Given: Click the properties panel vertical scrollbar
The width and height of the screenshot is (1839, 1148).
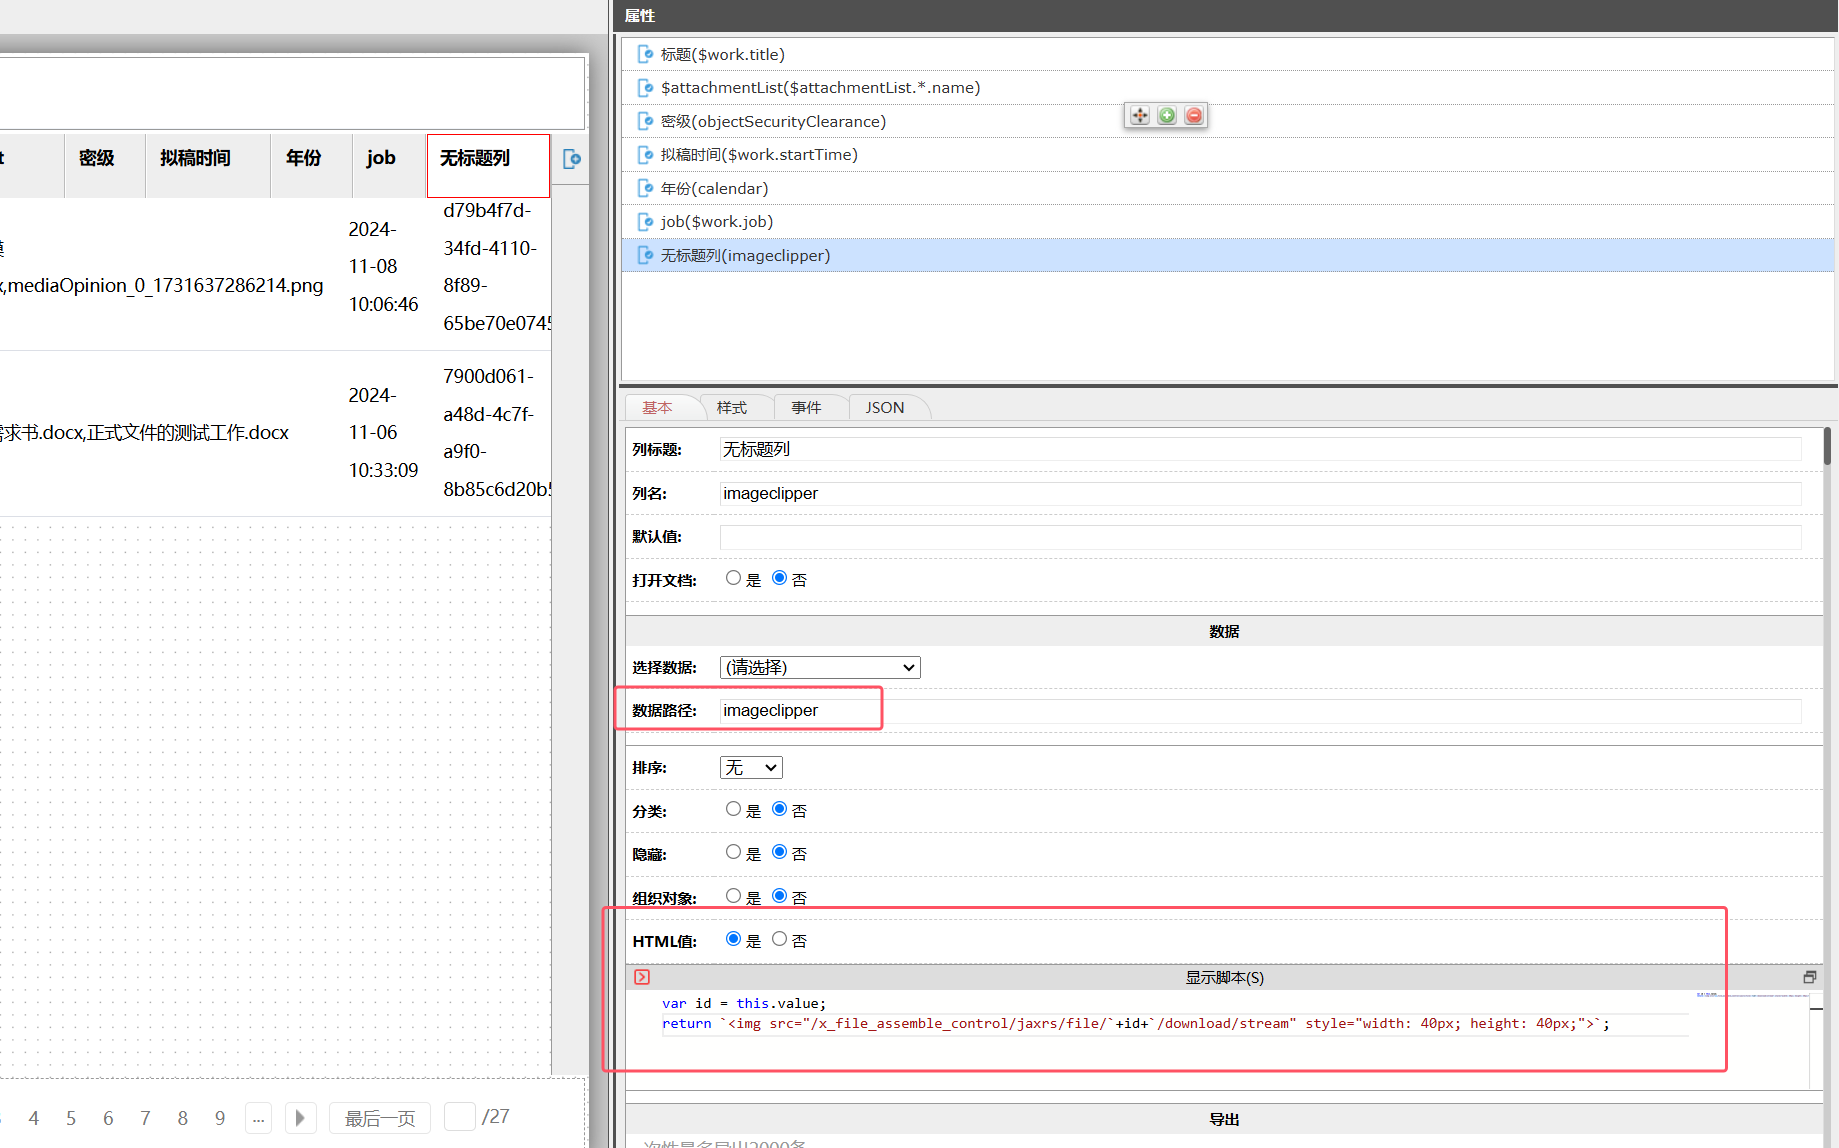Looking at the screenshot, I should 1827,446.
